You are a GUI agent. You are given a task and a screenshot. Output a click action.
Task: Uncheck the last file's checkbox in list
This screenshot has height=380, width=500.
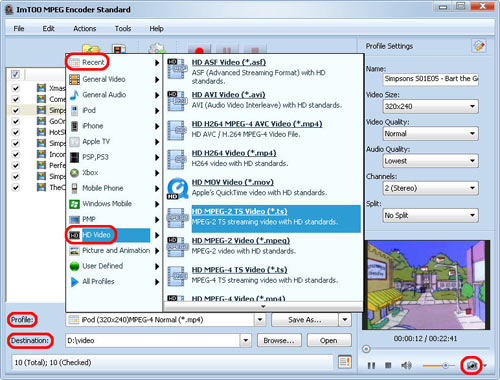(x=15, y=187)
